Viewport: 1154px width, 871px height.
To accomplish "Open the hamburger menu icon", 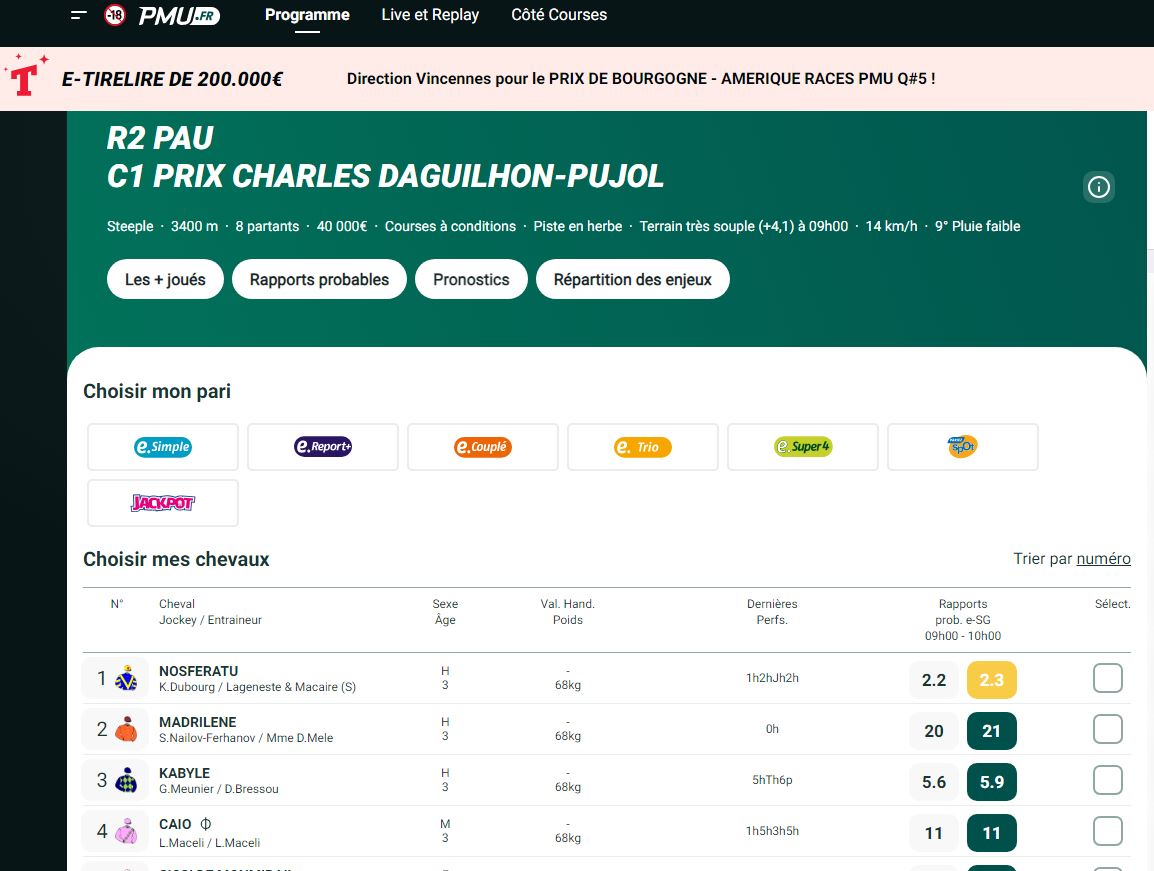I will [x=79, y=15].
